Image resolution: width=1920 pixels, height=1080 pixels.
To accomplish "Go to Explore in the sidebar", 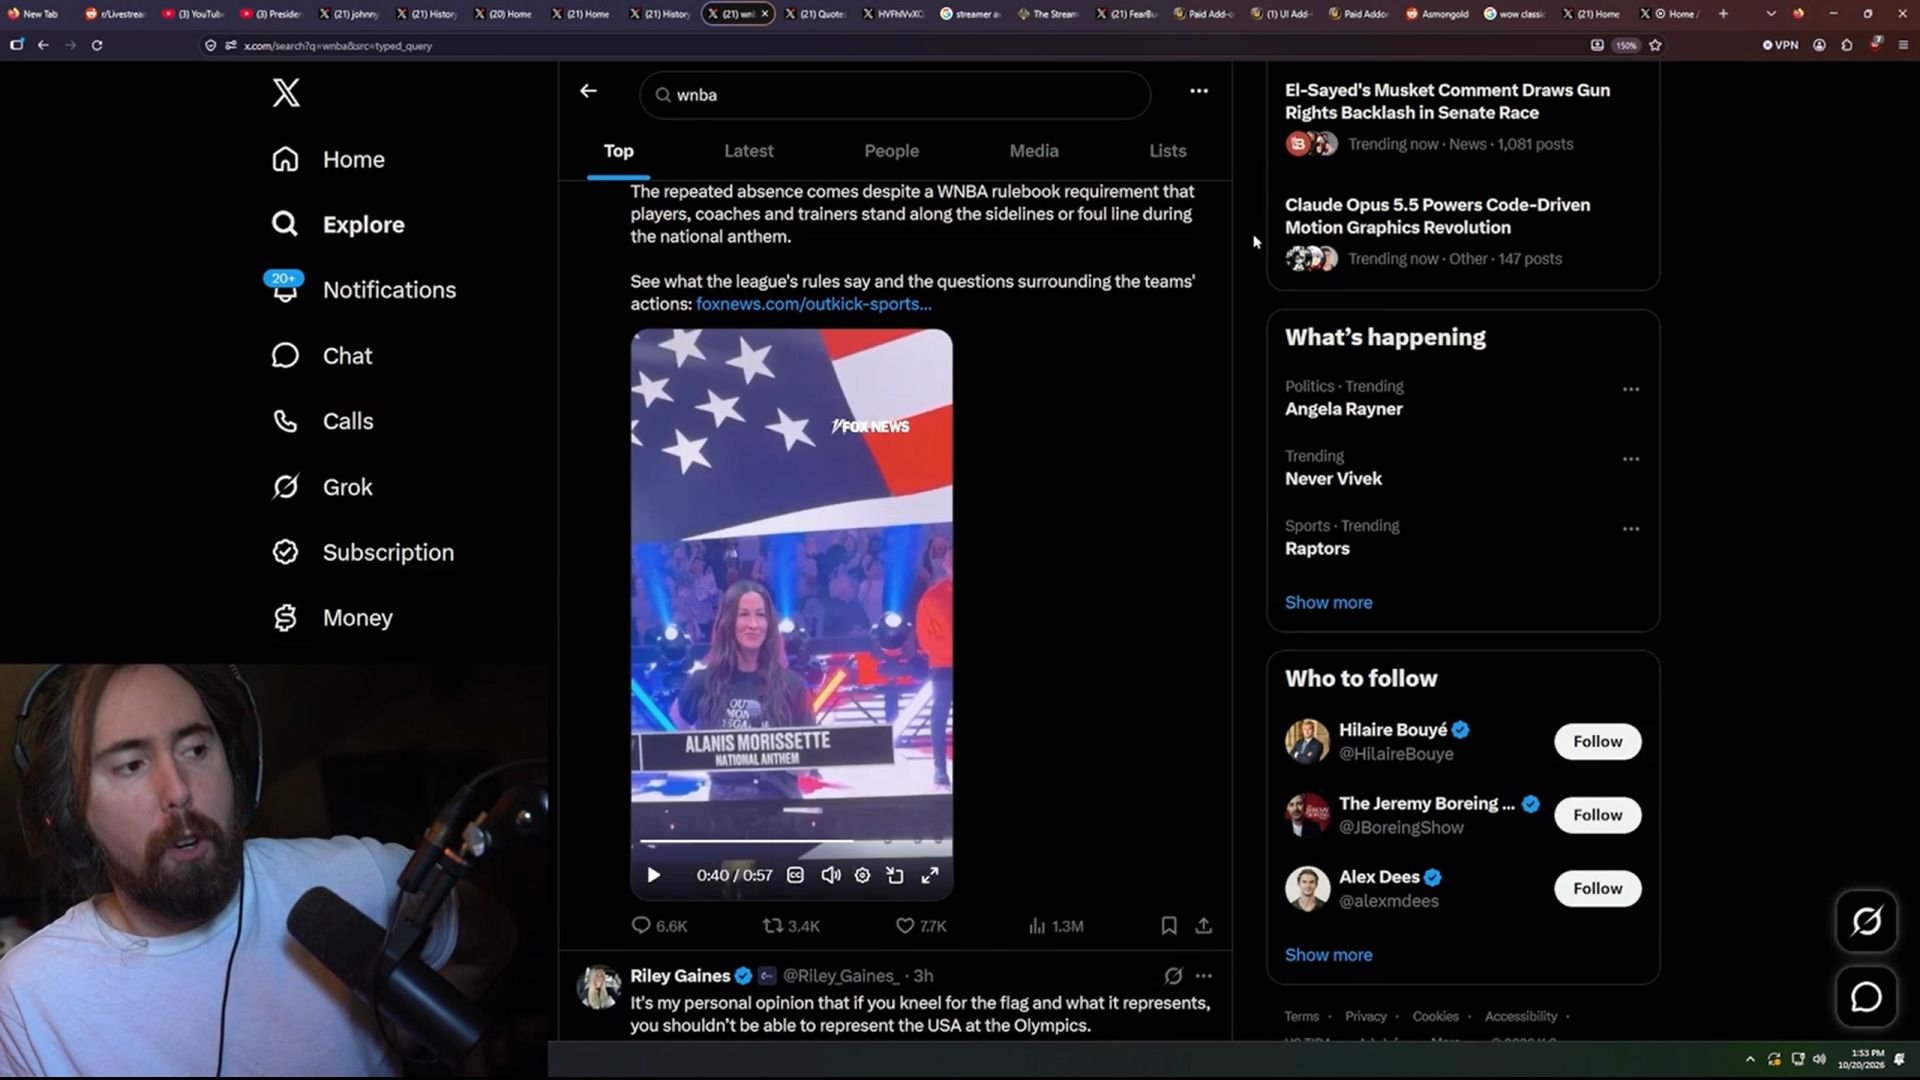I will tap(338, 225).
